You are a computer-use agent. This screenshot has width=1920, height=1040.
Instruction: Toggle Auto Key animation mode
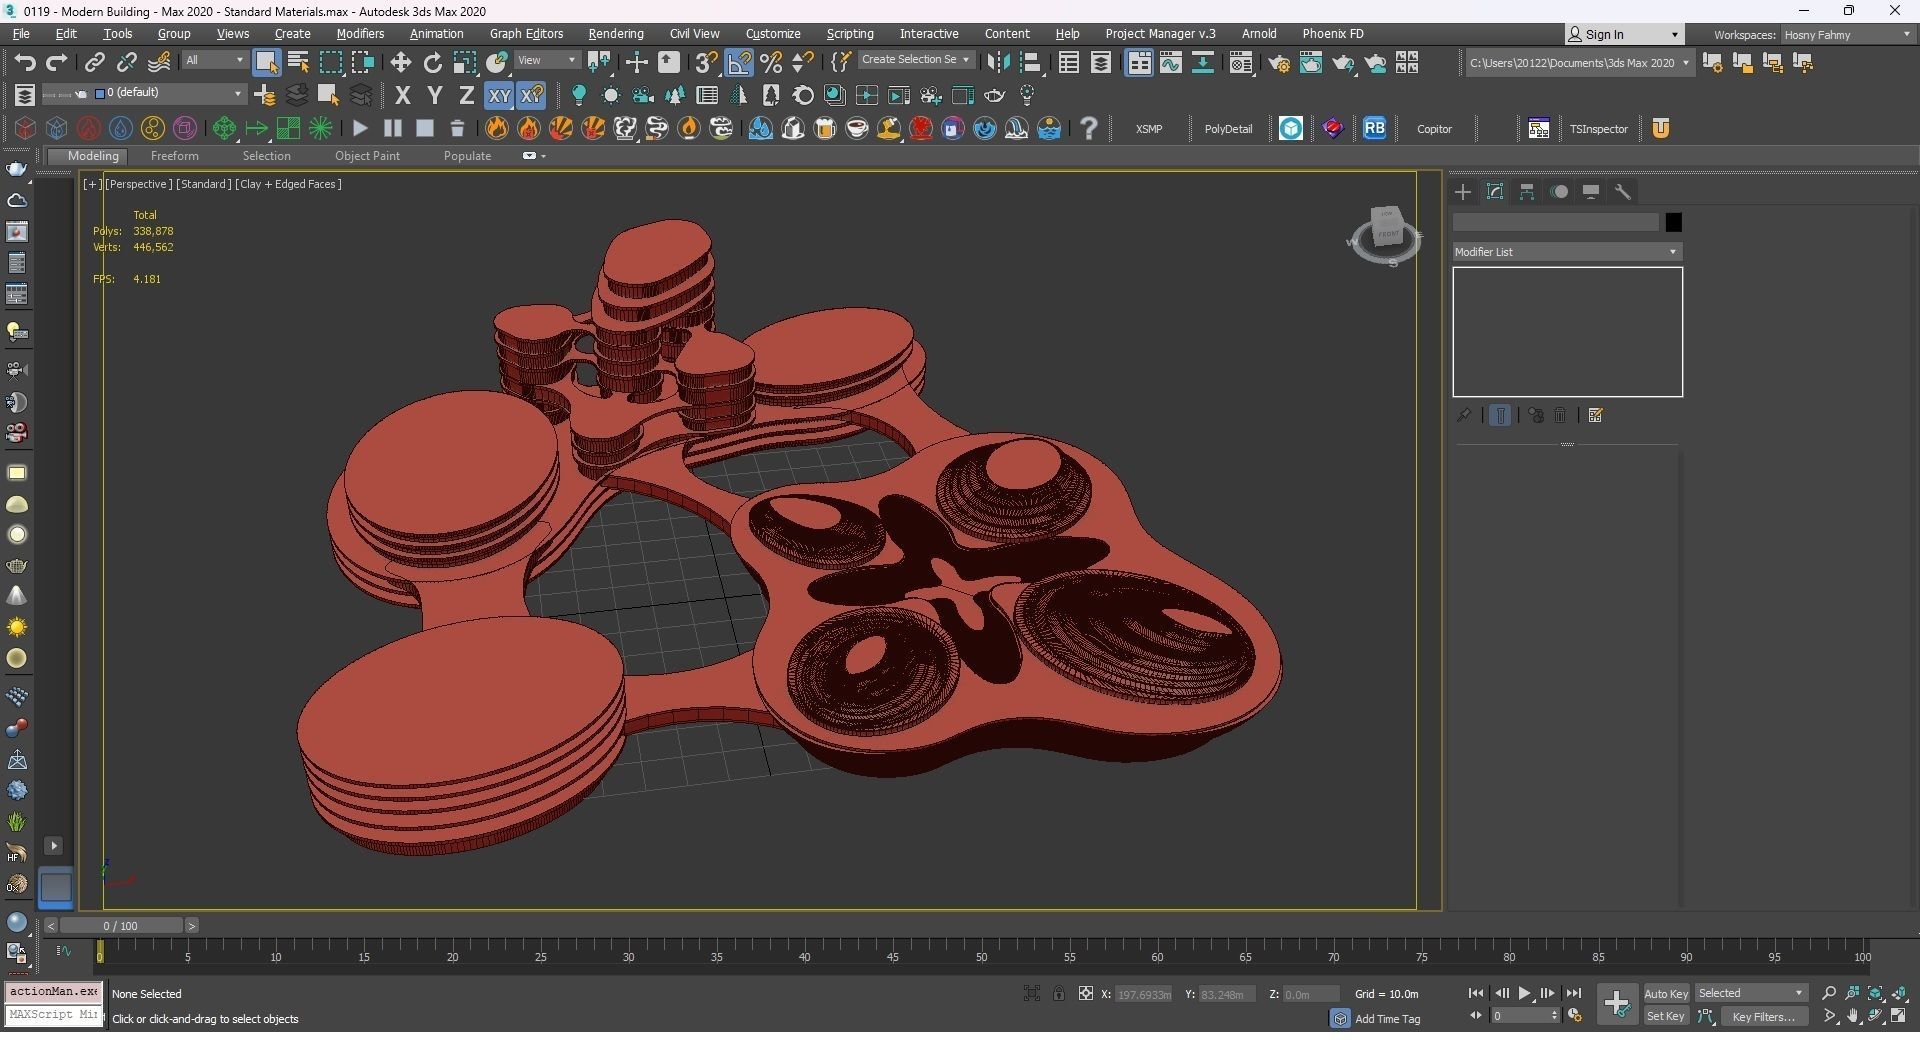click(1666, 993)
